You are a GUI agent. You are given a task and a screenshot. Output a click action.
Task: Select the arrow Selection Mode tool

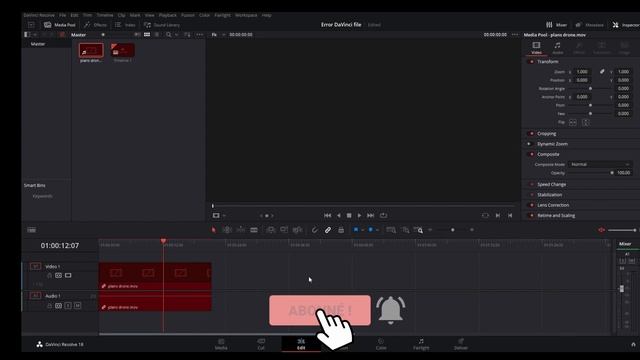point(213,230)
